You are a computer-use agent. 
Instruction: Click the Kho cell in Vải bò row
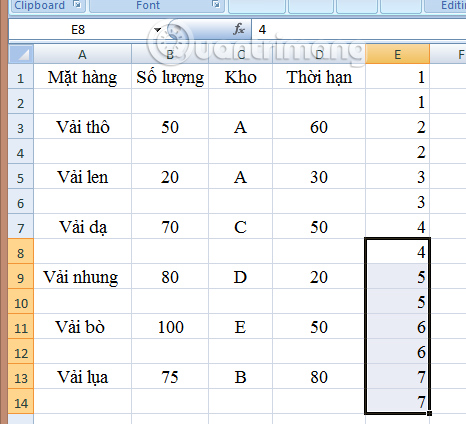[241, 326]
